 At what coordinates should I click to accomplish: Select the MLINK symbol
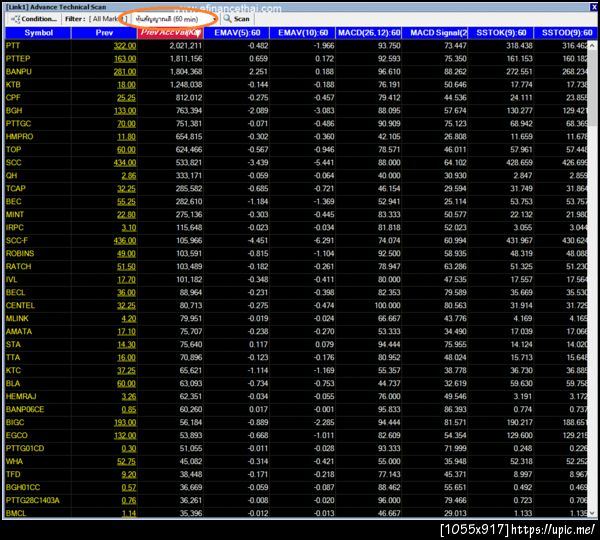[x=17, y=318]
